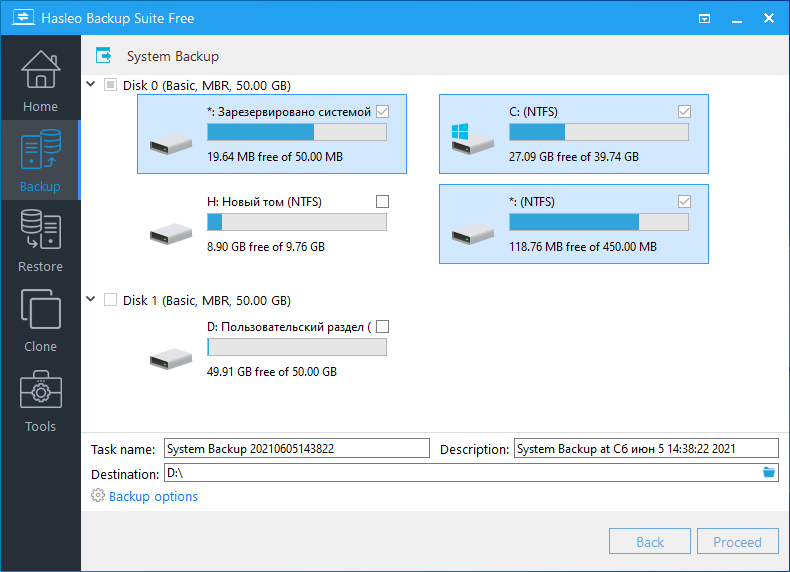
Task: Click "27.09 GB free of 39.74 GB" text
Action: pyautogui.click(x=574, y=157)
